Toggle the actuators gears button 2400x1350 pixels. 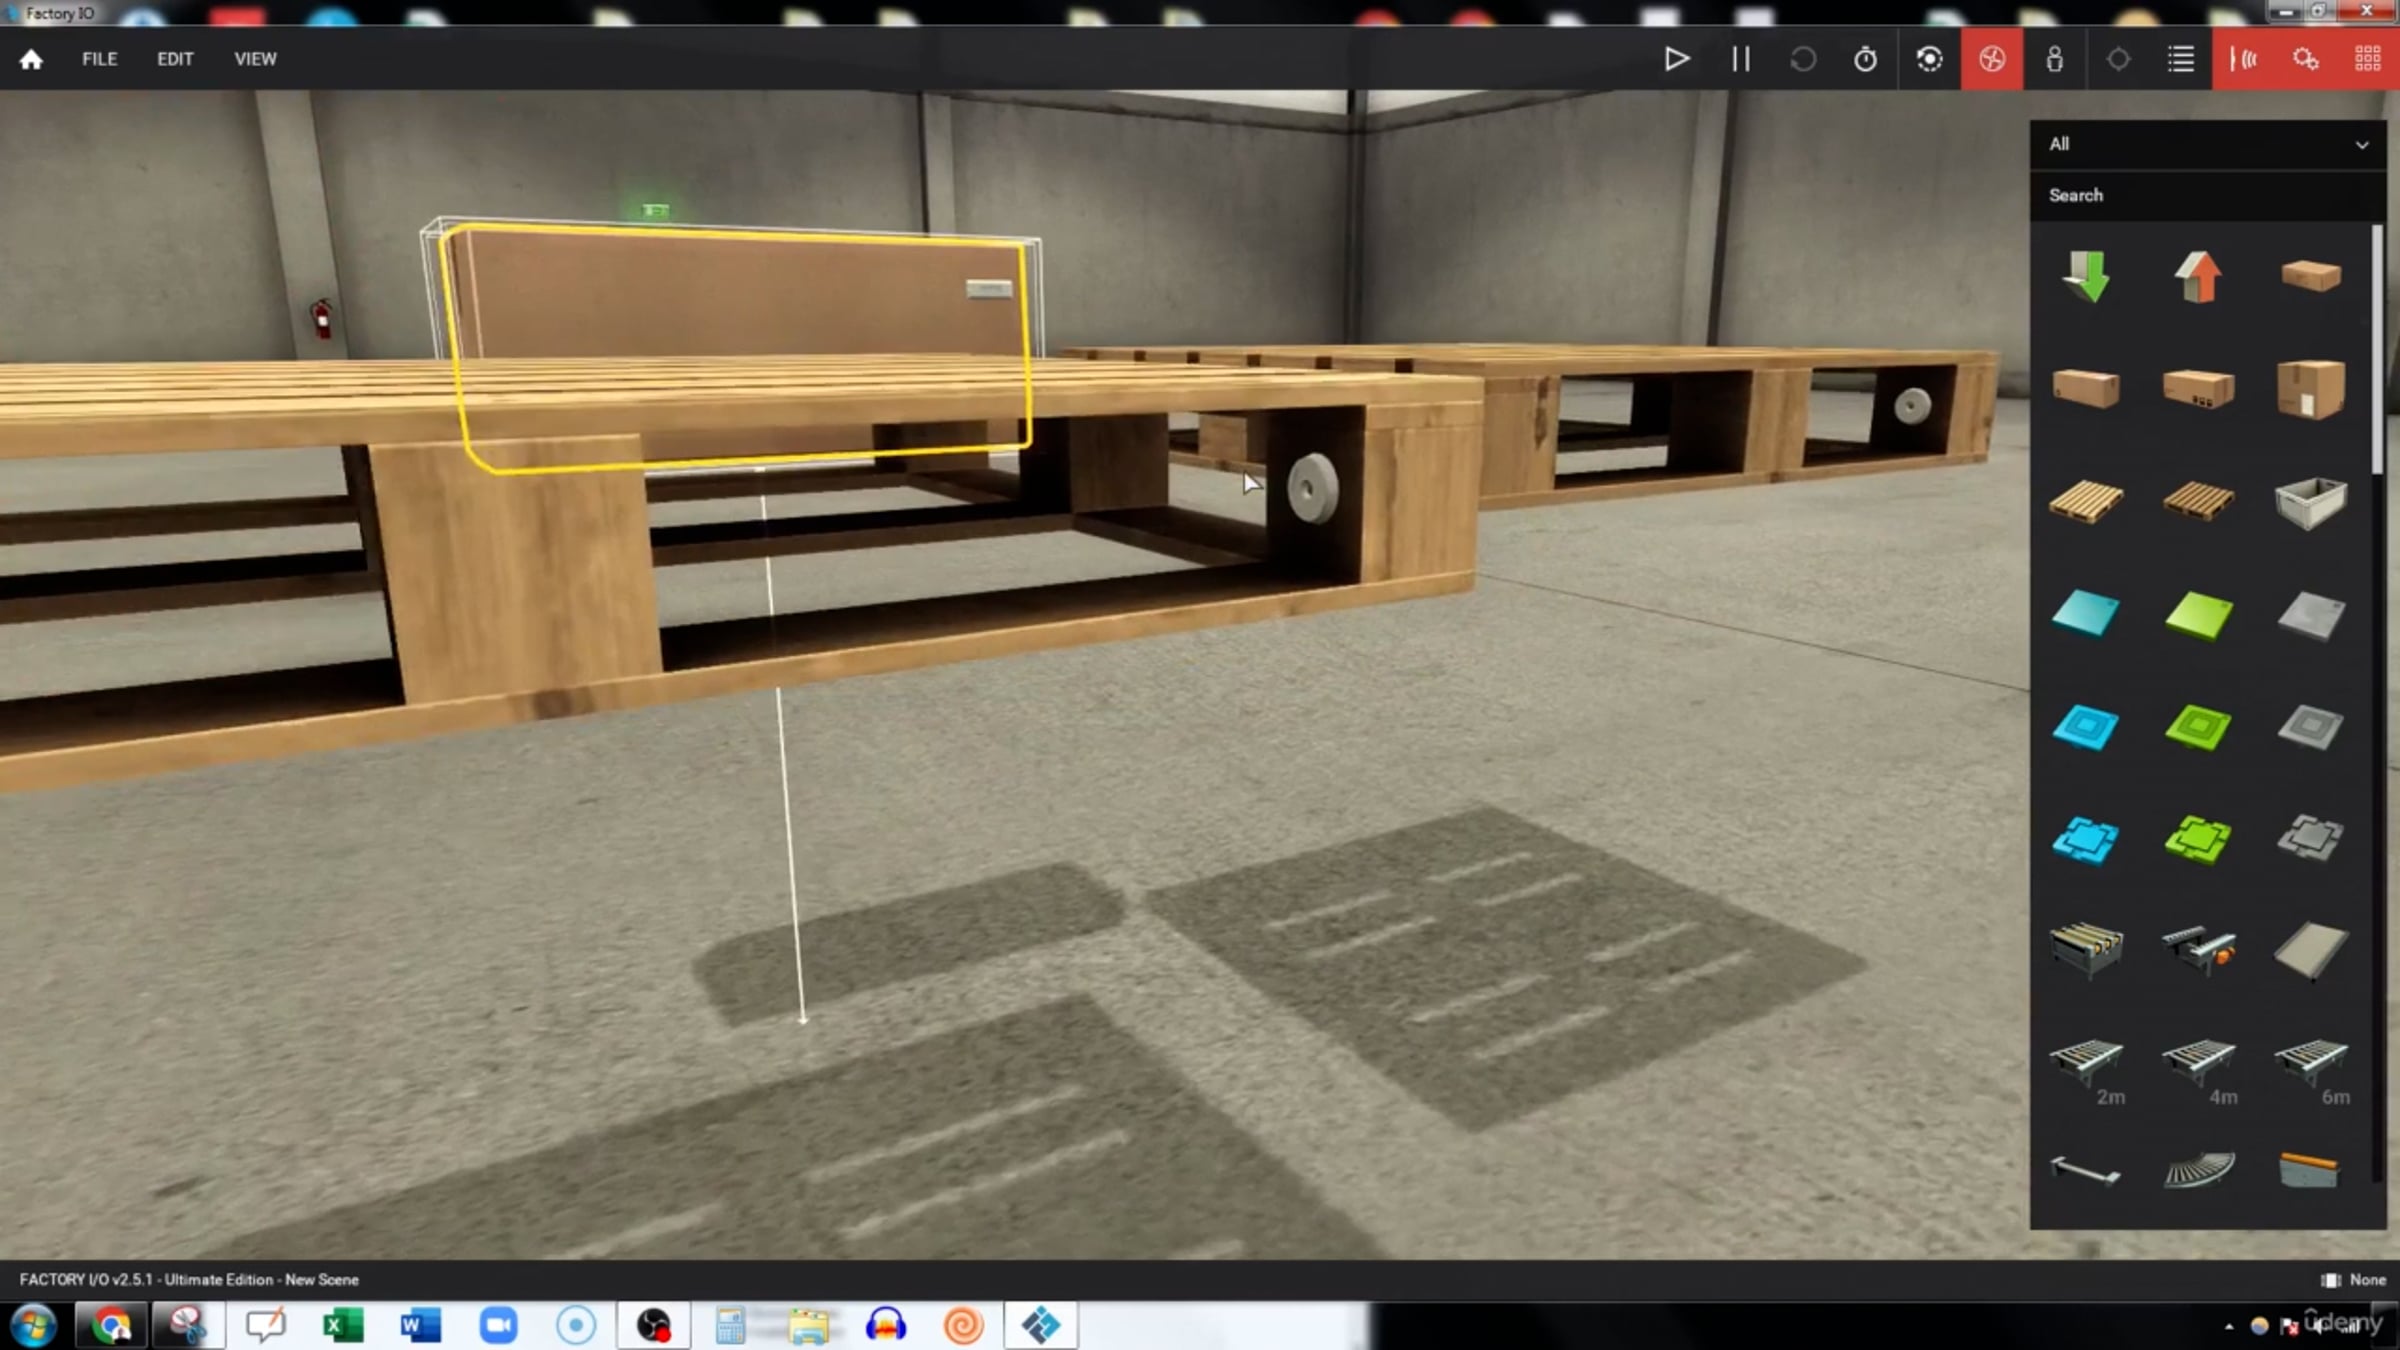click(x=2305, y=59)
